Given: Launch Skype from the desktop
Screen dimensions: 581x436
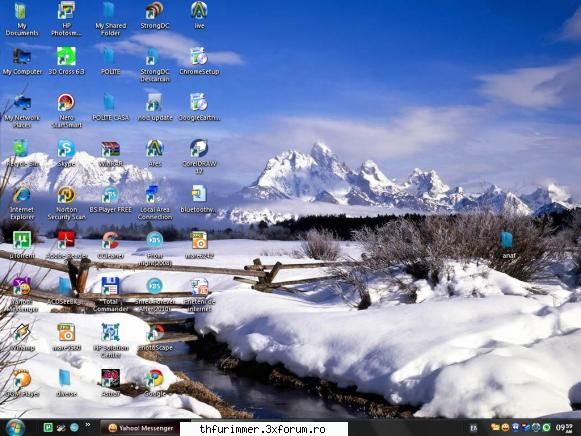Looking at the screenshot, I should click(x=66, y=153).
